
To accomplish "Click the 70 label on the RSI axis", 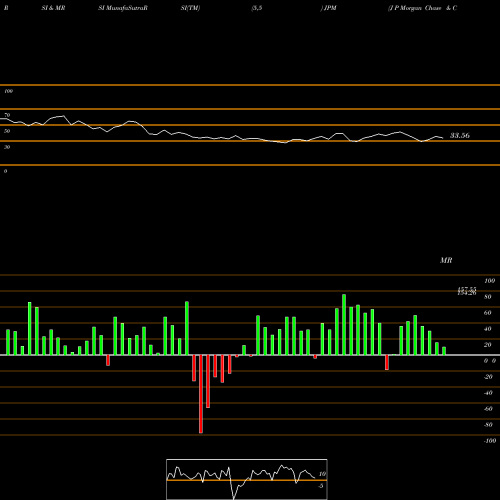I will (7, 115).
